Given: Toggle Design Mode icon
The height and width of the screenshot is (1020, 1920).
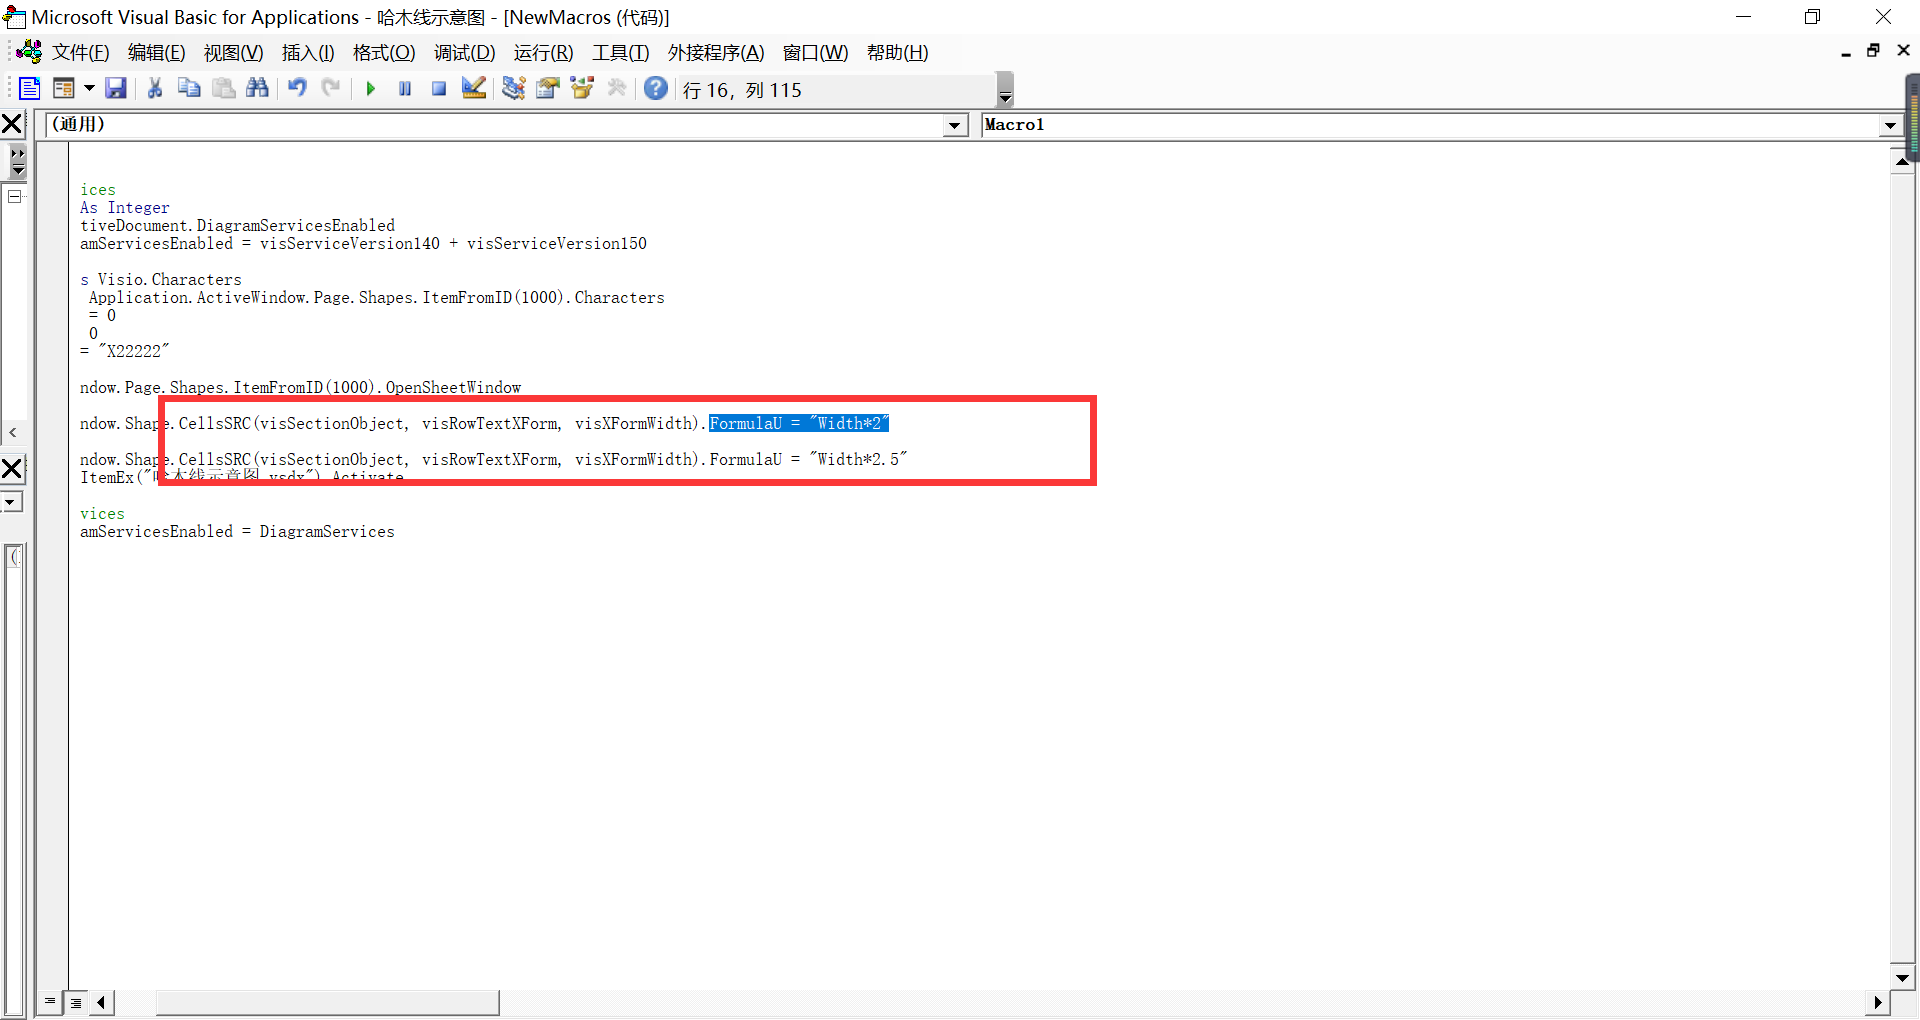Looking at the screenshot, I should pos(474,89).
